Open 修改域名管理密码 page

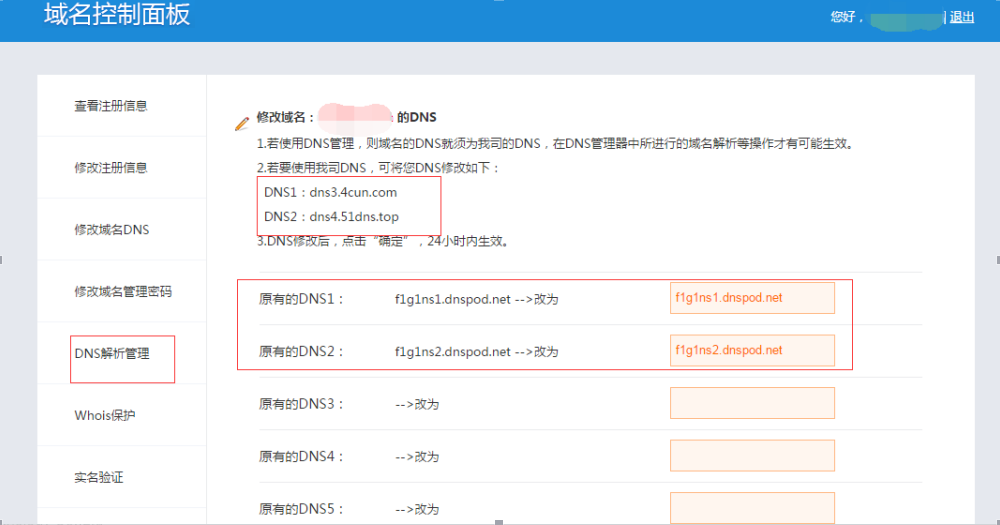[122, 292]
